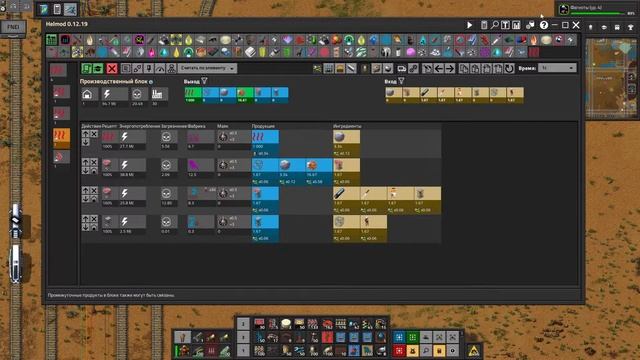Viewport: 640px width, 360px height.
Task: Move the fourth recipe row up
Action: [85, 219]
